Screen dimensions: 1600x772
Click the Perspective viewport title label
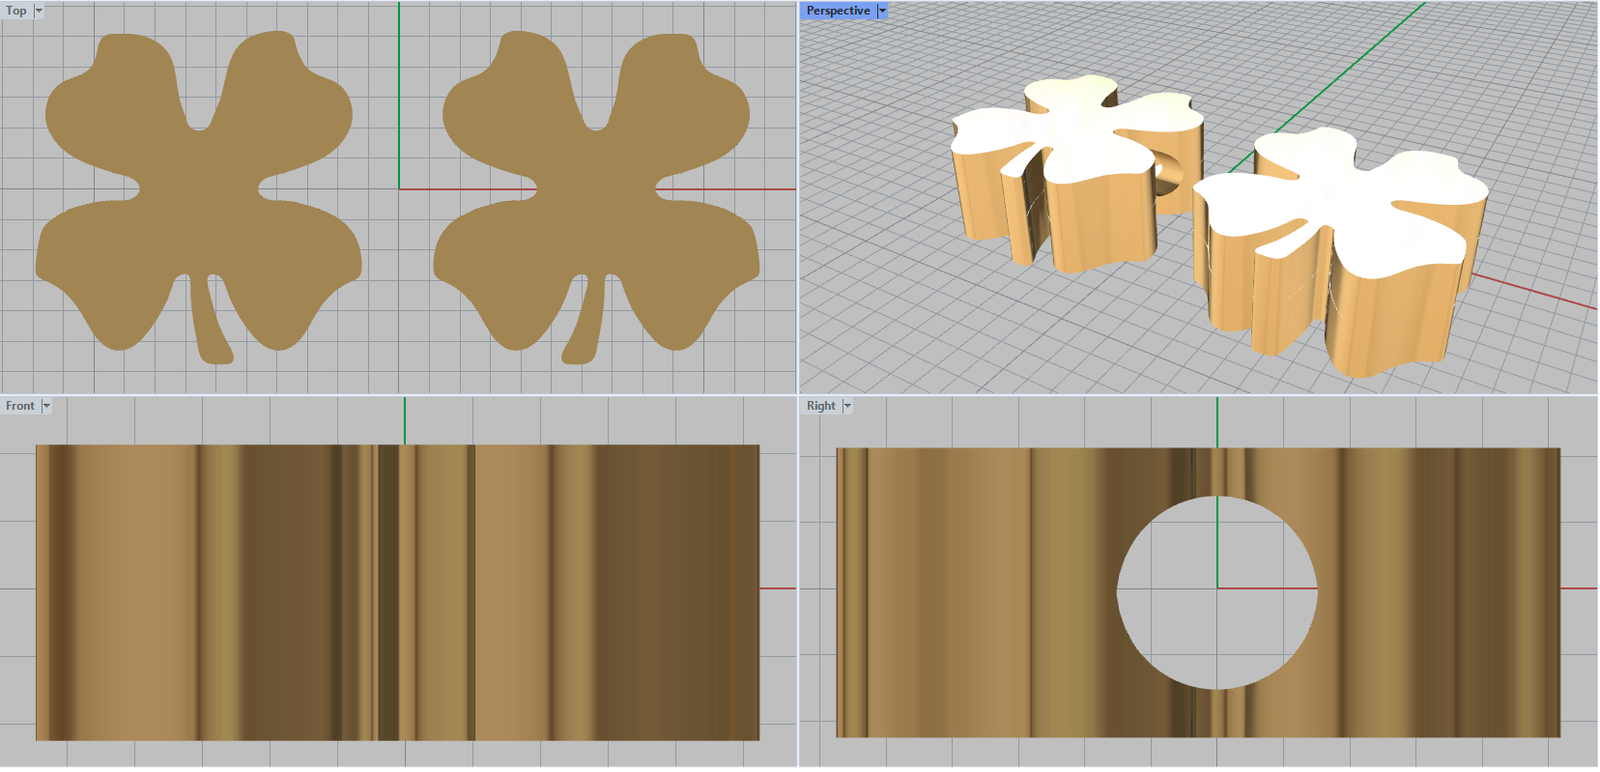(x=837, y=11)
